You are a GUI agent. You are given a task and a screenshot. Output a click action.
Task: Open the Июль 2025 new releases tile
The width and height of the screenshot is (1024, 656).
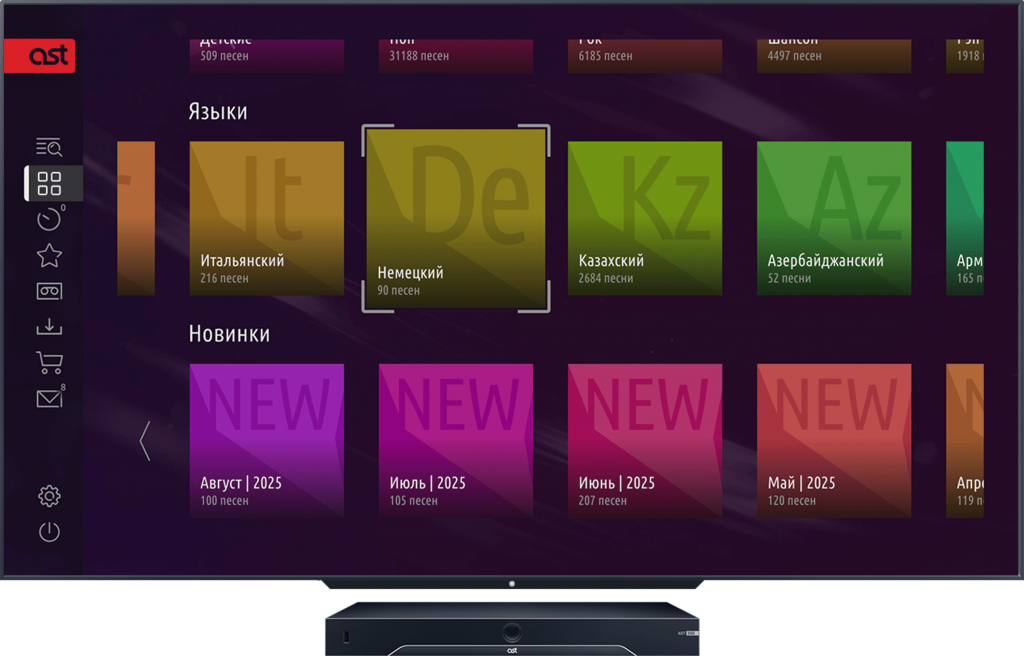click(x=455, y=440)
